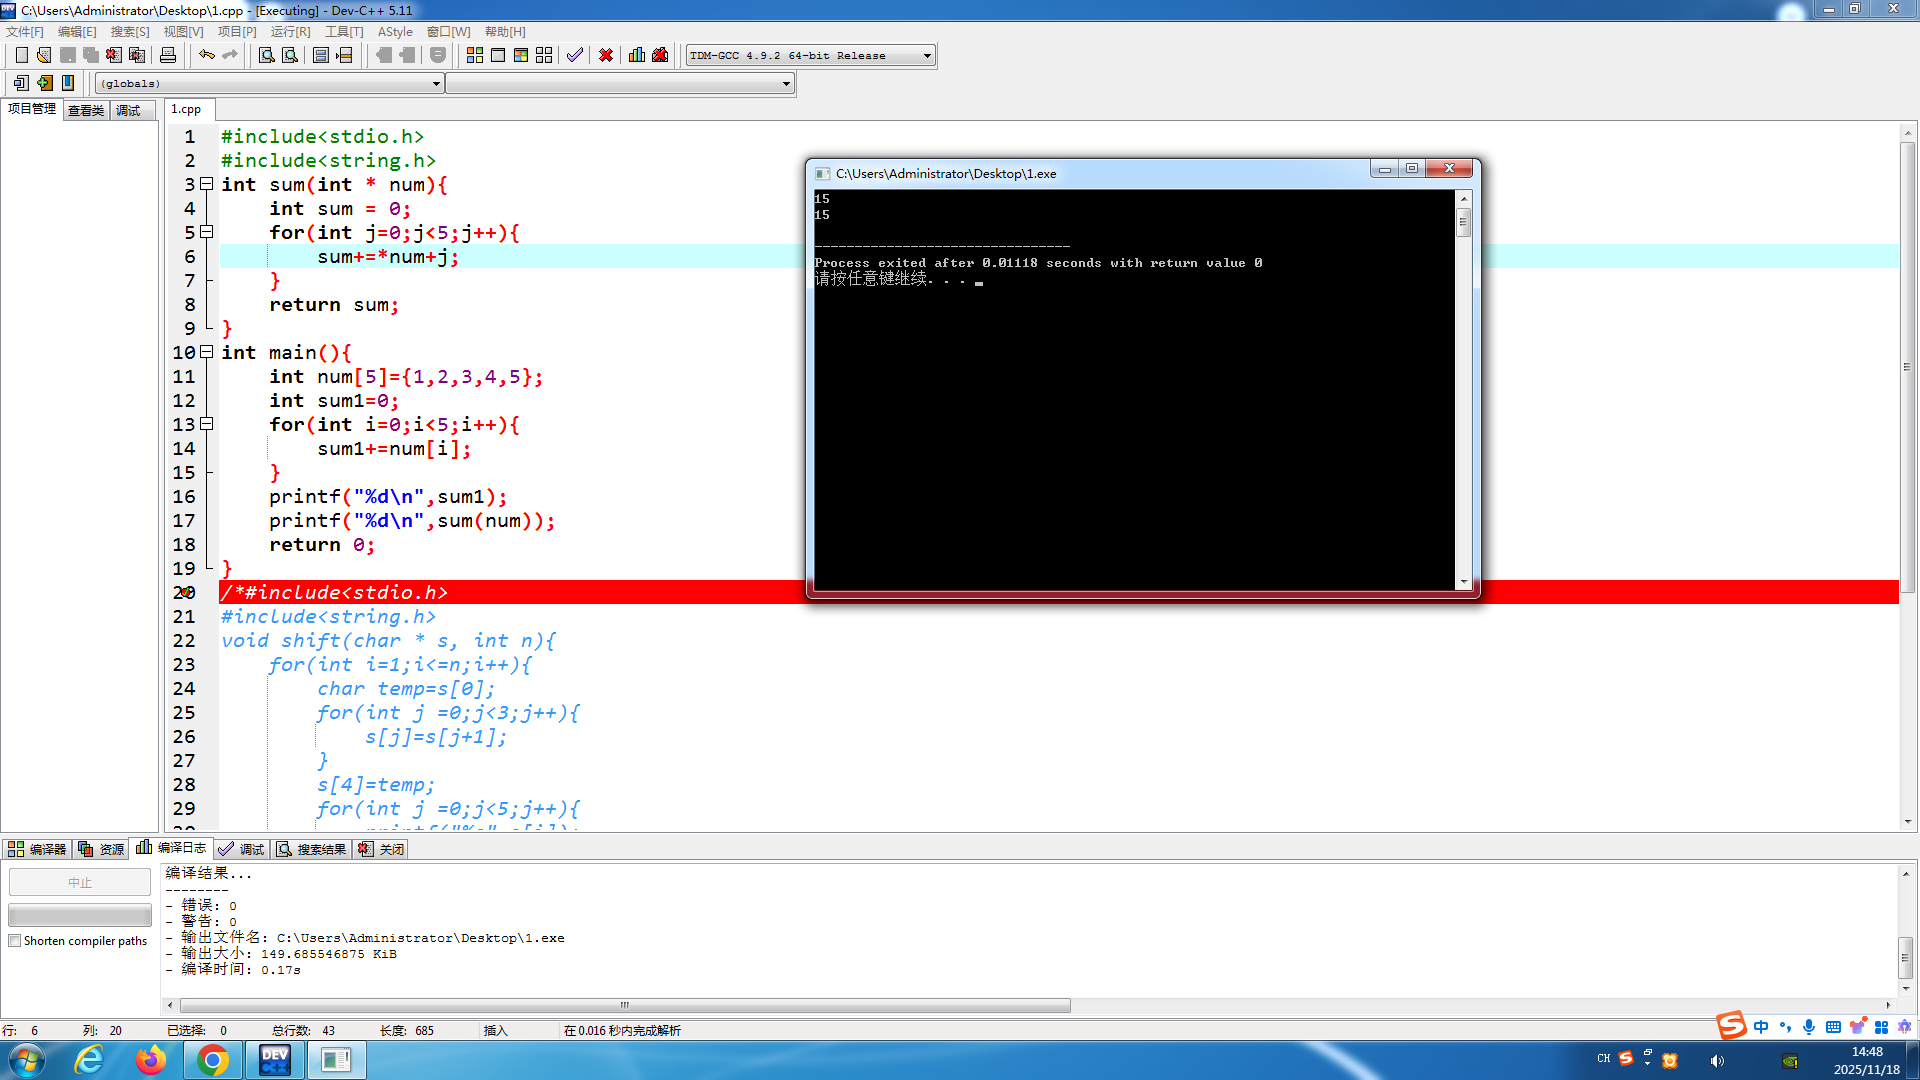Click the profile analysis bar chart icon
The height and width of the screenshot is (1080, 1920).
(x=637, y=55)
